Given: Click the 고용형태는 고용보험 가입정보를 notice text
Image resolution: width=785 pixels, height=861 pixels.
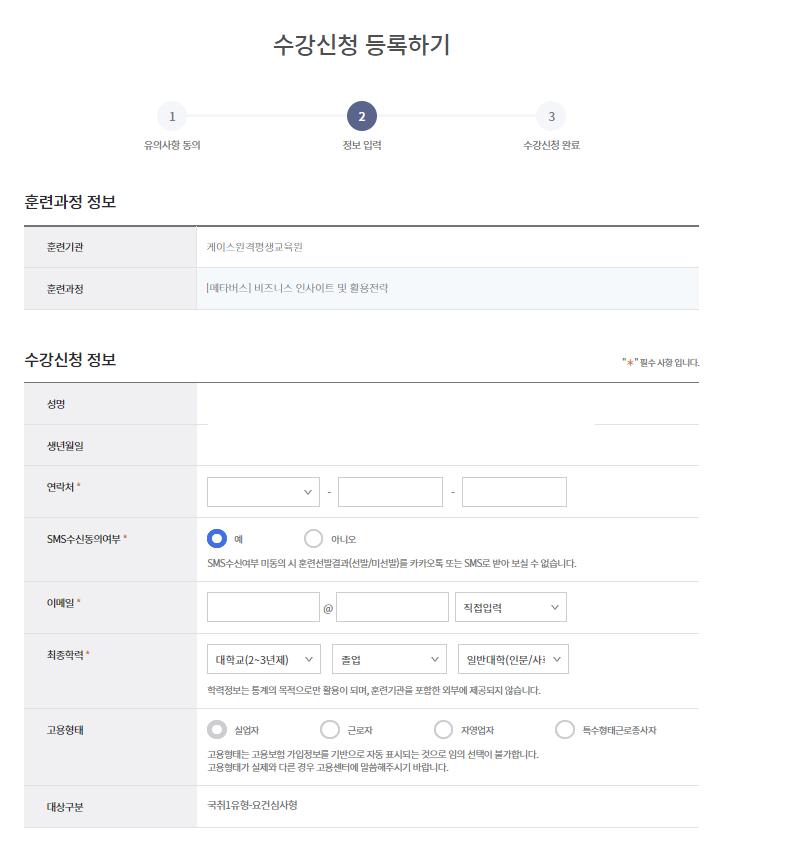Looking at the screenshot, I should click(373, 754).
